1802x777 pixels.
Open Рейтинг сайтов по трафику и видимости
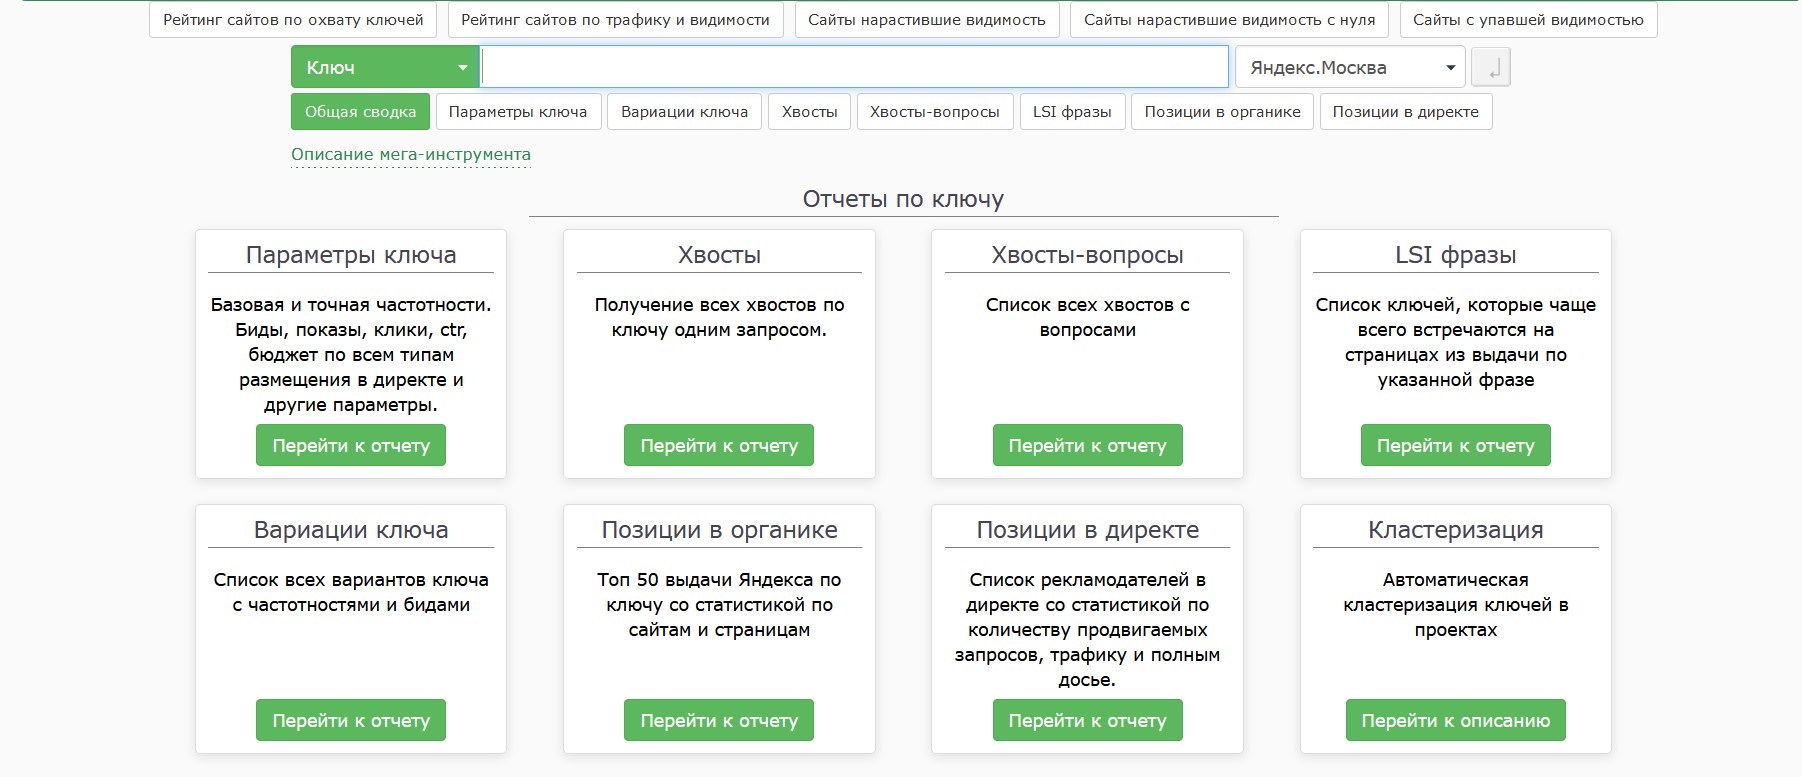coord(615,20)
